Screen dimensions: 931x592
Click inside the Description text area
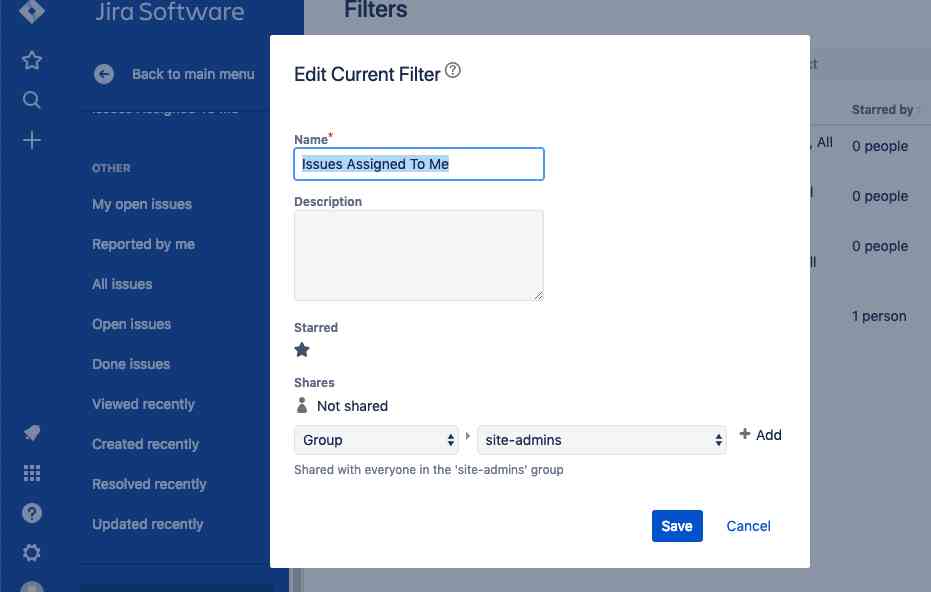pyautogui.click(x=418, y=255)
